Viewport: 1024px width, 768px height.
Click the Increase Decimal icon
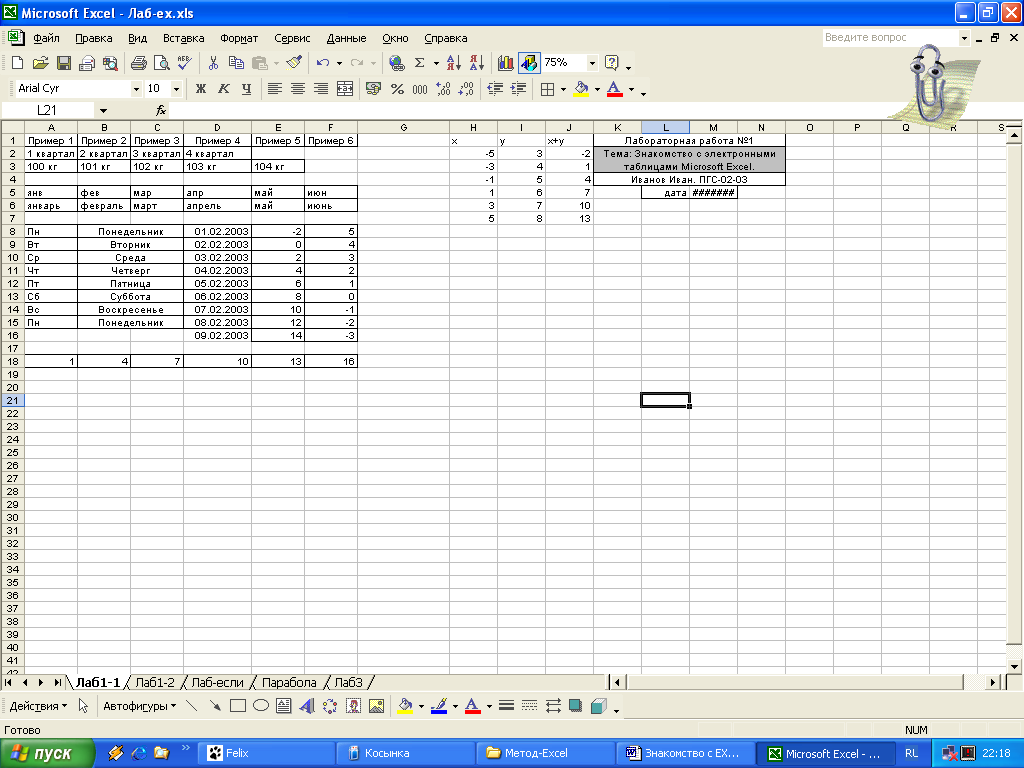click(443, 89)
